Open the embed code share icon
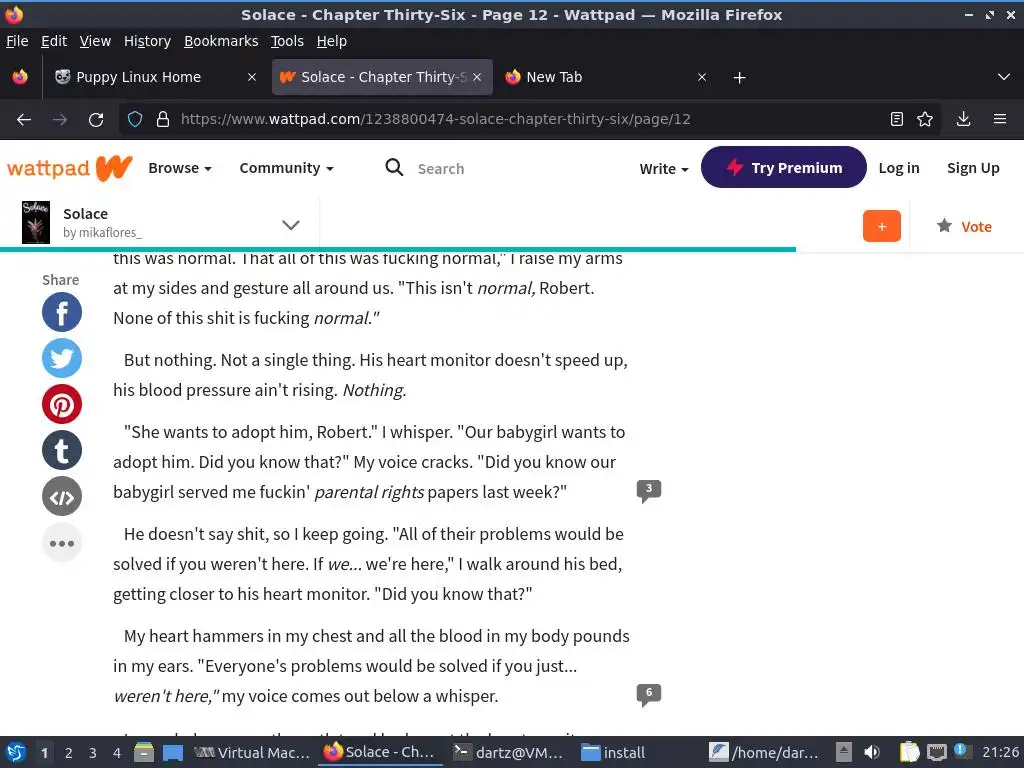 click(x=62, y=497)
